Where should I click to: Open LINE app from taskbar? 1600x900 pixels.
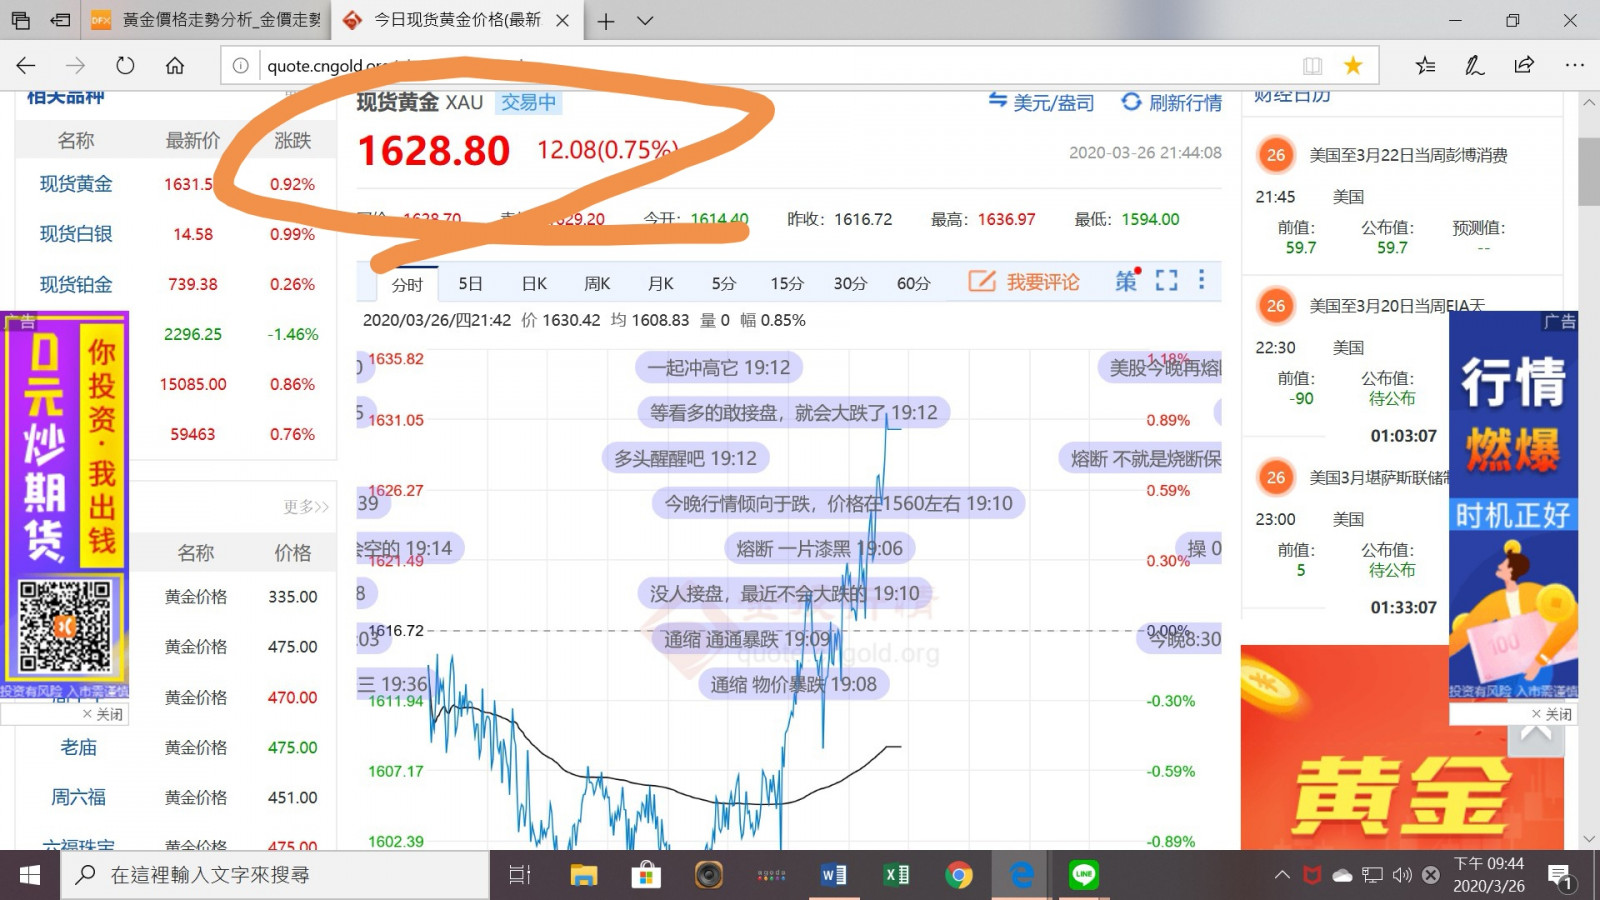pyautogui.click(x=1084, y=875)
